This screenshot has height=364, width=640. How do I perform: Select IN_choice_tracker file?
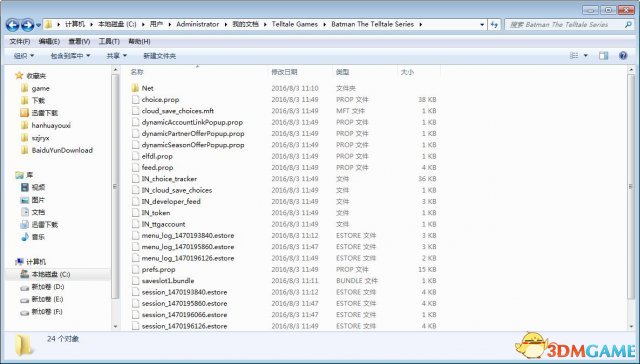tap(169, 179)
